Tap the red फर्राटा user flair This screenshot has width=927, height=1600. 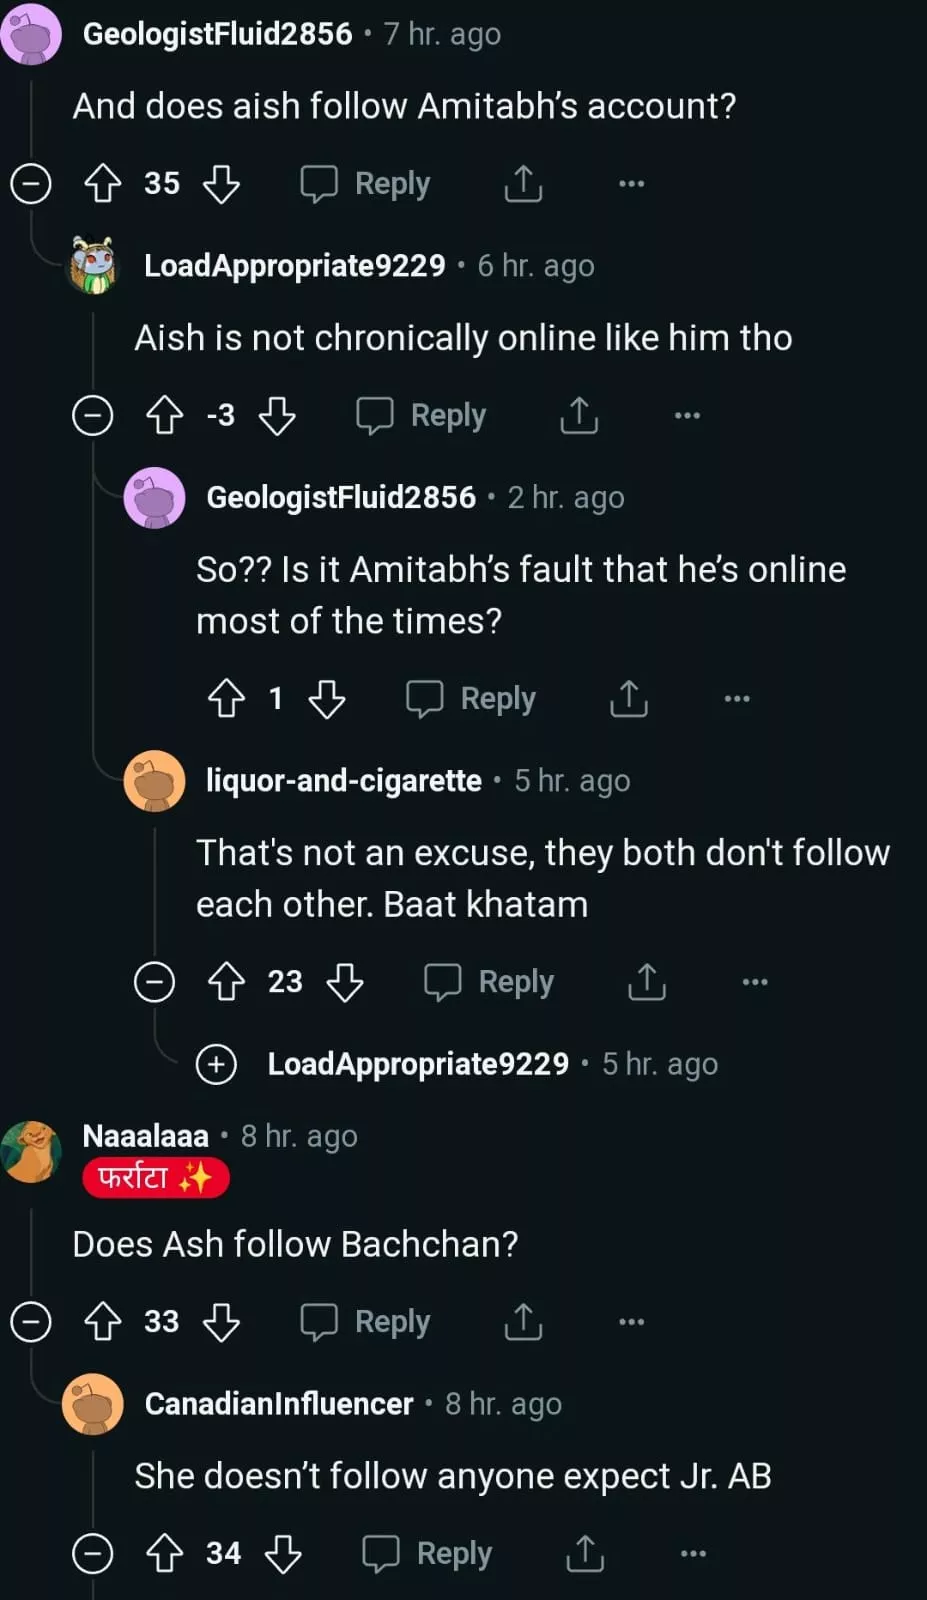(155, 1178)
